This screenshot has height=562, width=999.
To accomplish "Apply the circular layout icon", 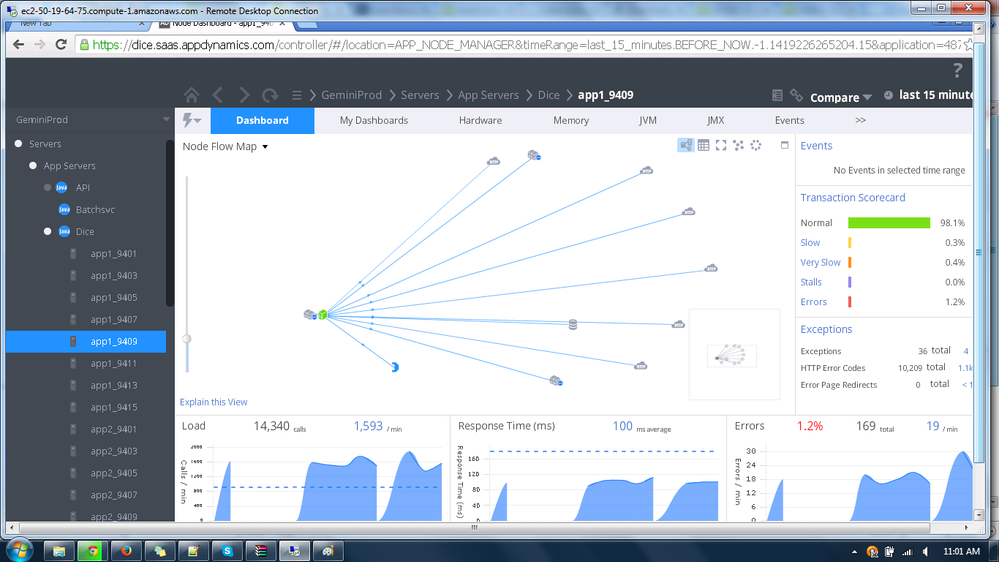I will click(756, 145).
